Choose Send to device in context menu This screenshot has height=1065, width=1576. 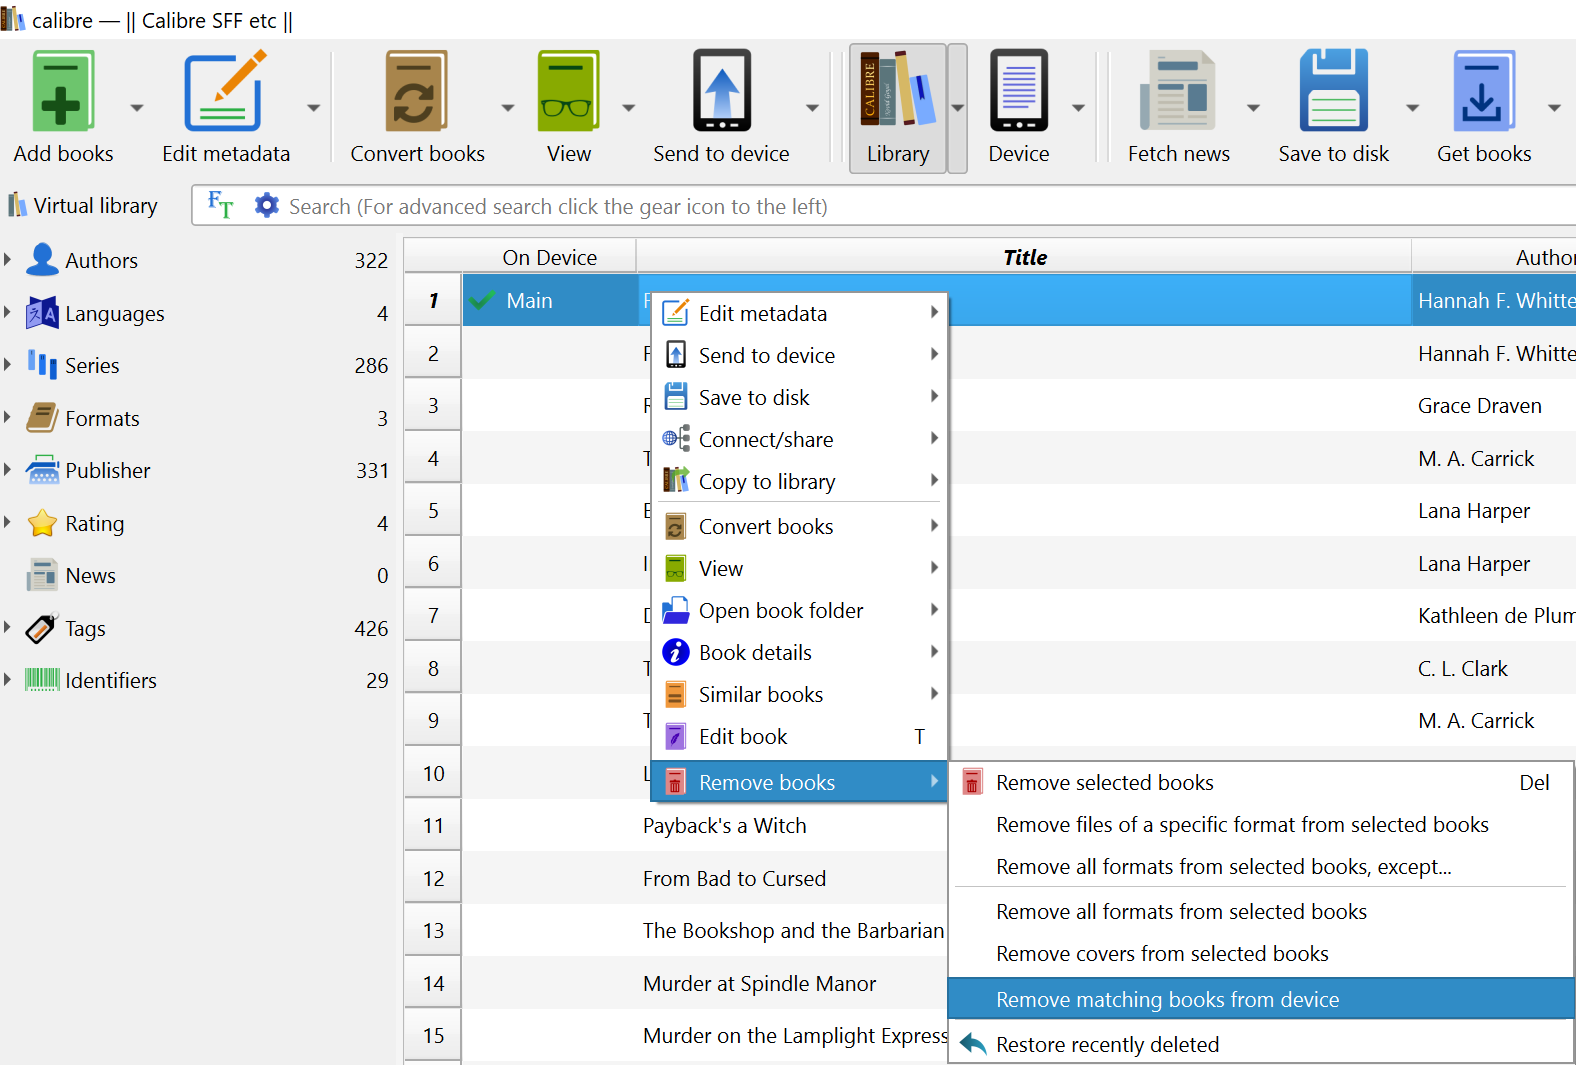[799, 355]
